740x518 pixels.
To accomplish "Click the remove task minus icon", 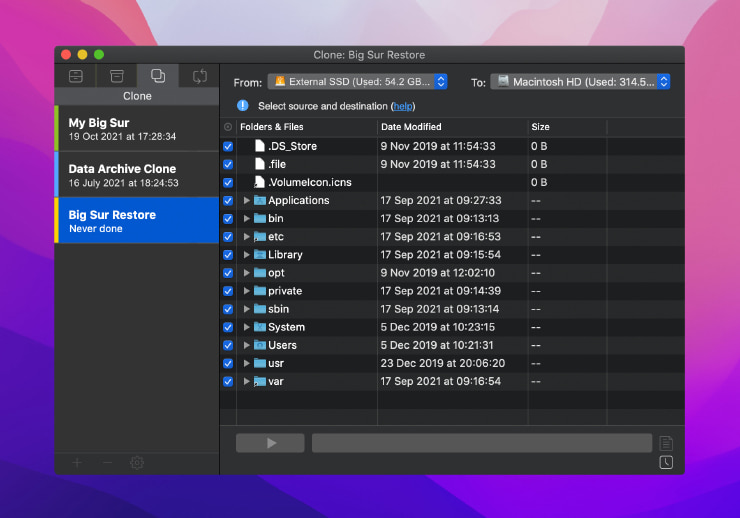I will pos(107,463).
